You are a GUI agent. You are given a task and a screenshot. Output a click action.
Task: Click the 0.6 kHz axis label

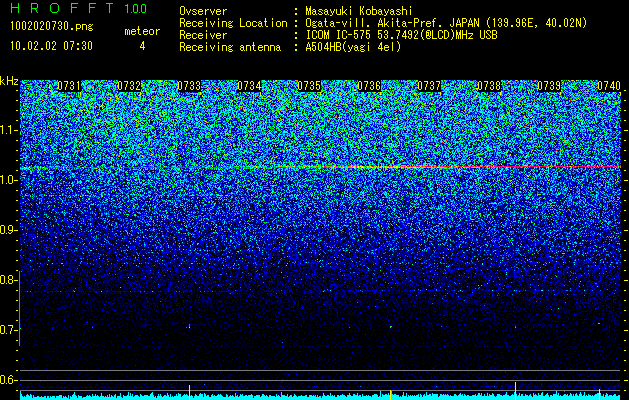8,380
